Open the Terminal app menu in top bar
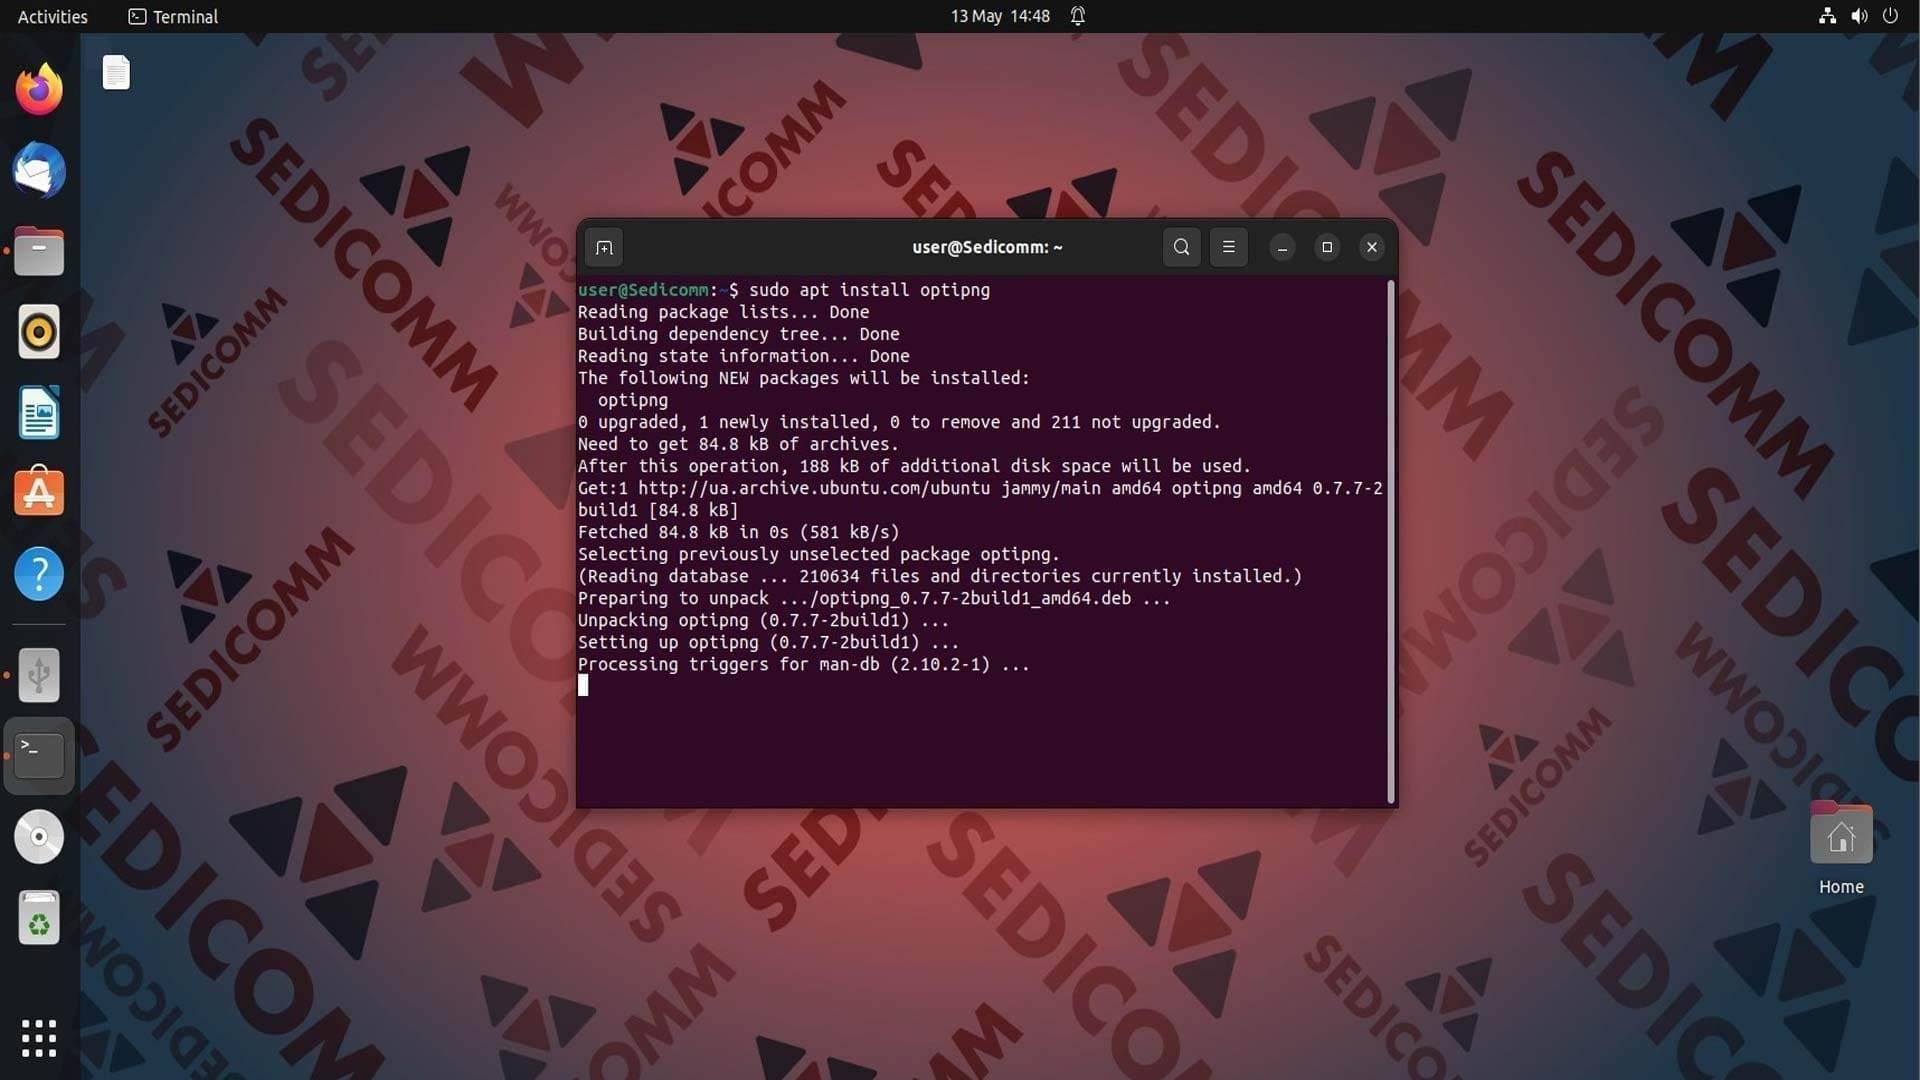1920x1080 pixels. coord(173,16)
